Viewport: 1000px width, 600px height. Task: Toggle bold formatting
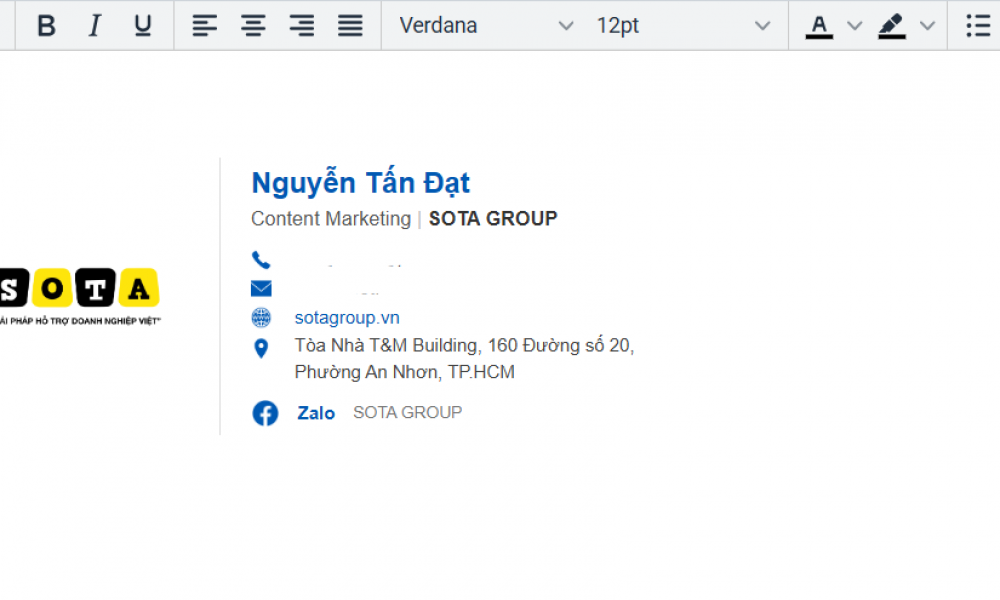[x=46, y=26]
